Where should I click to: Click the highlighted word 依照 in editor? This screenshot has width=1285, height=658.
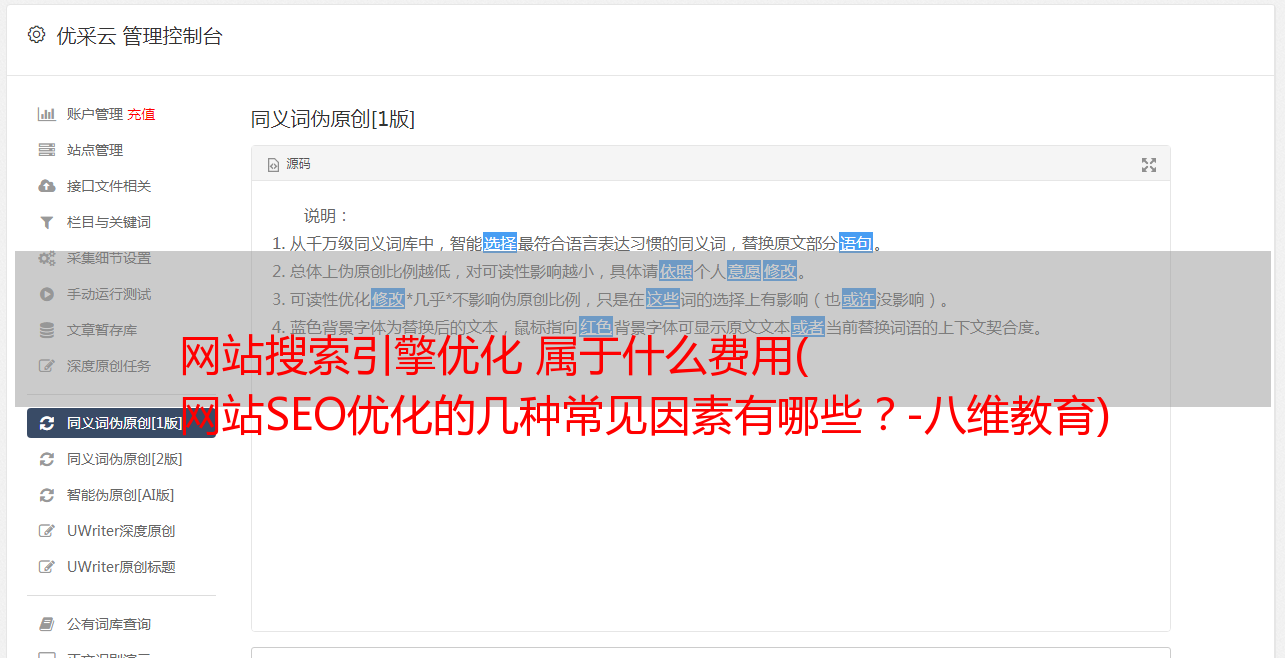coord(676,271)
